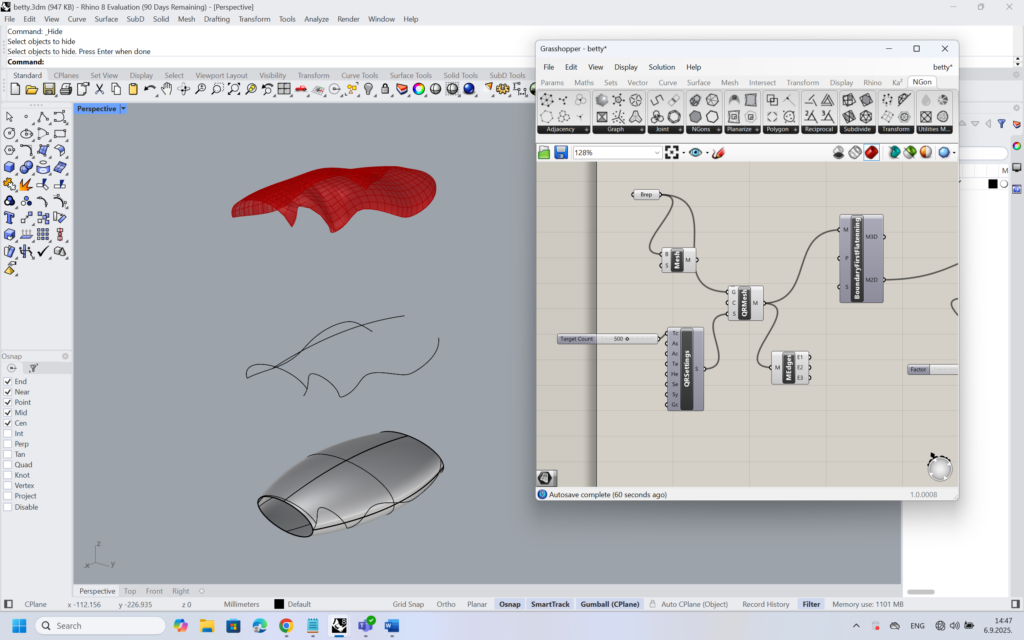Open the Perspective viewport dropdown arrow
This screenshot has width=1024, height=640.
pos(123,108)
